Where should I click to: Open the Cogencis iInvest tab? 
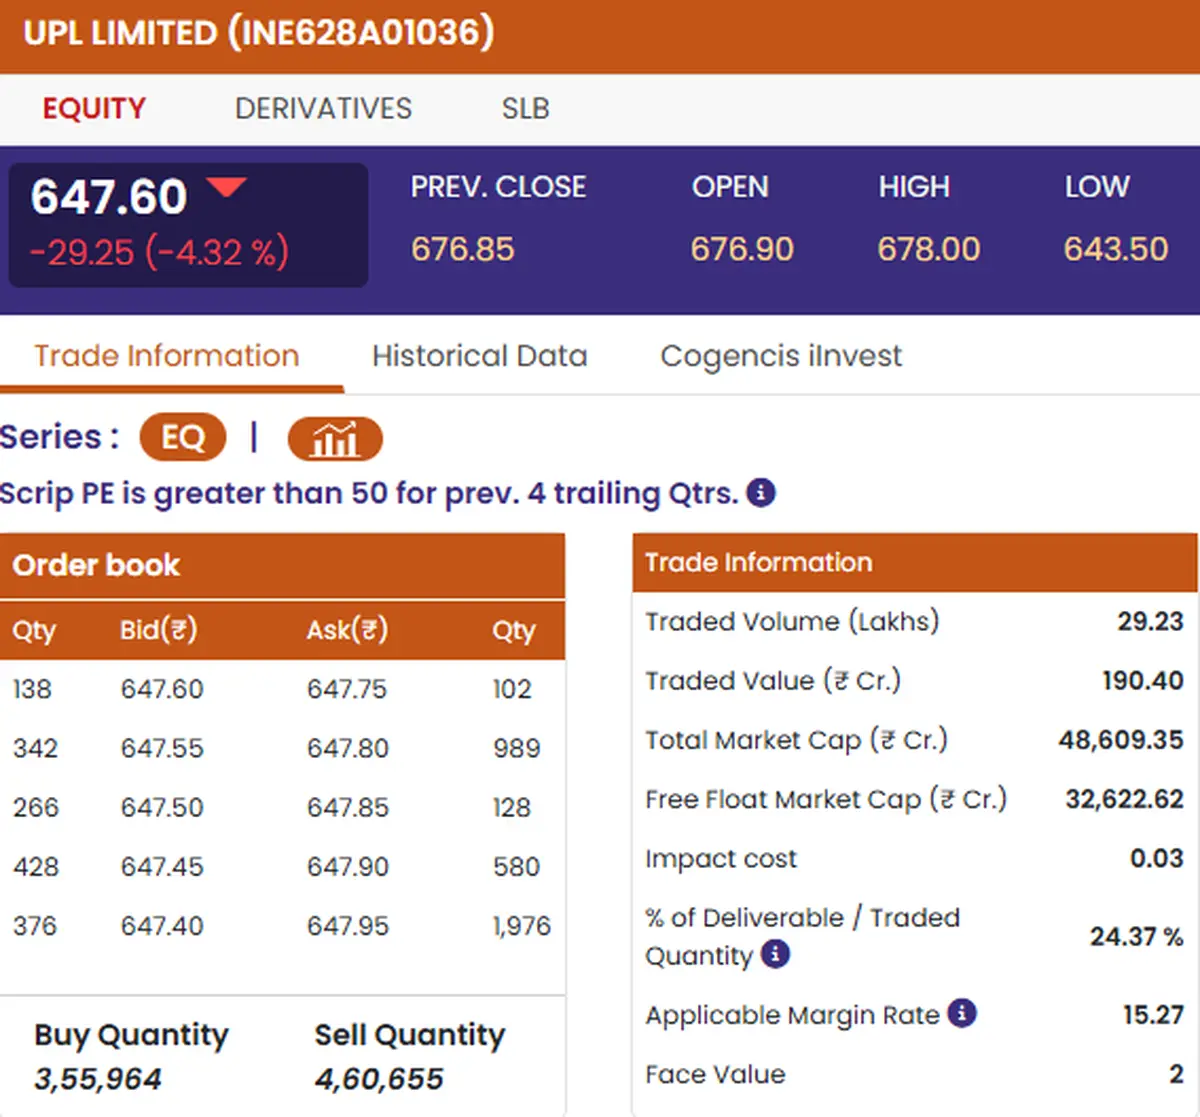click(781, 356)
